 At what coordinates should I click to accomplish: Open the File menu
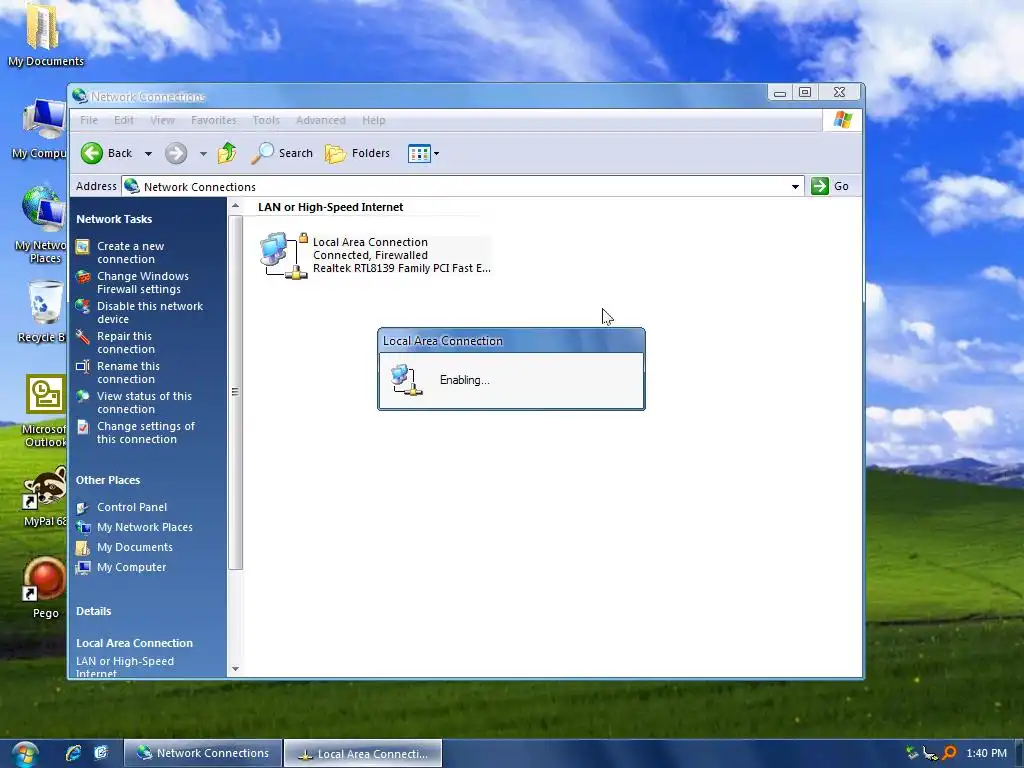[89, 120]
